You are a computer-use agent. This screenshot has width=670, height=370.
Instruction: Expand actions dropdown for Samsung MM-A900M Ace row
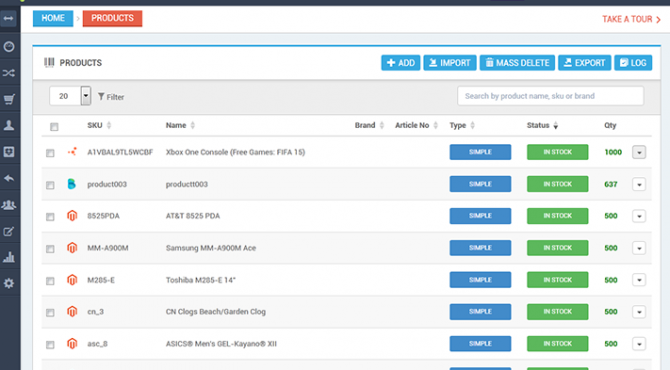coord(639,248)
